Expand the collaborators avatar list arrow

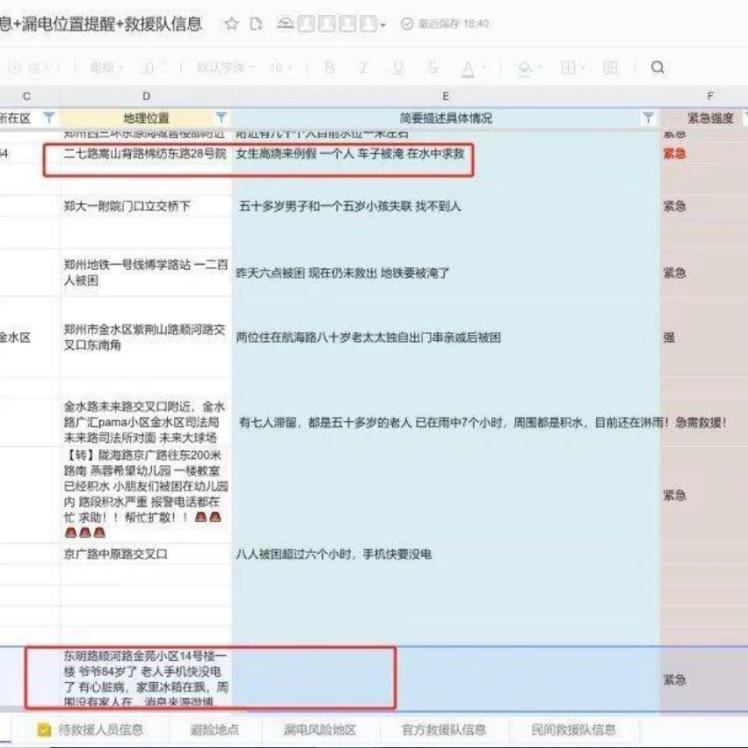click(383, 24)
